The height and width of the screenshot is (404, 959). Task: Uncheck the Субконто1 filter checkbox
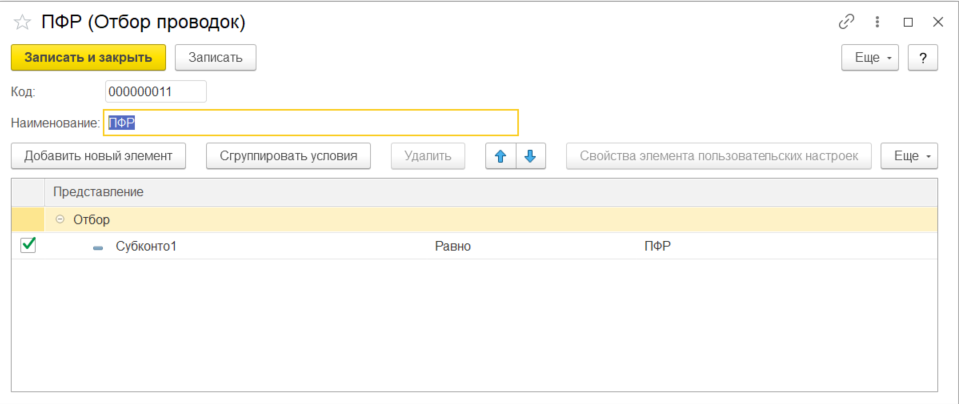pyautogui.click(x=28, y=245)
